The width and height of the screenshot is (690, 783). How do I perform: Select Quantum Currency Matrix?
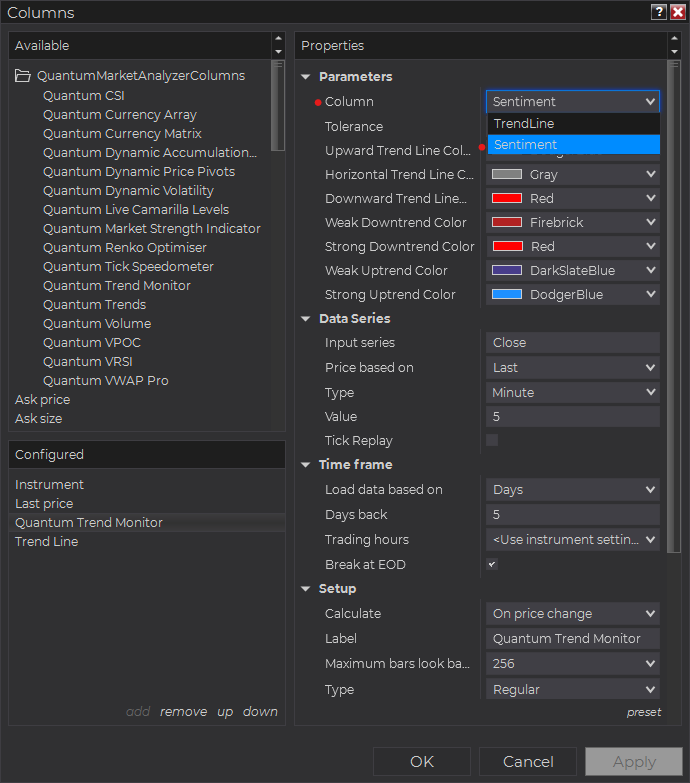[122, 133]
